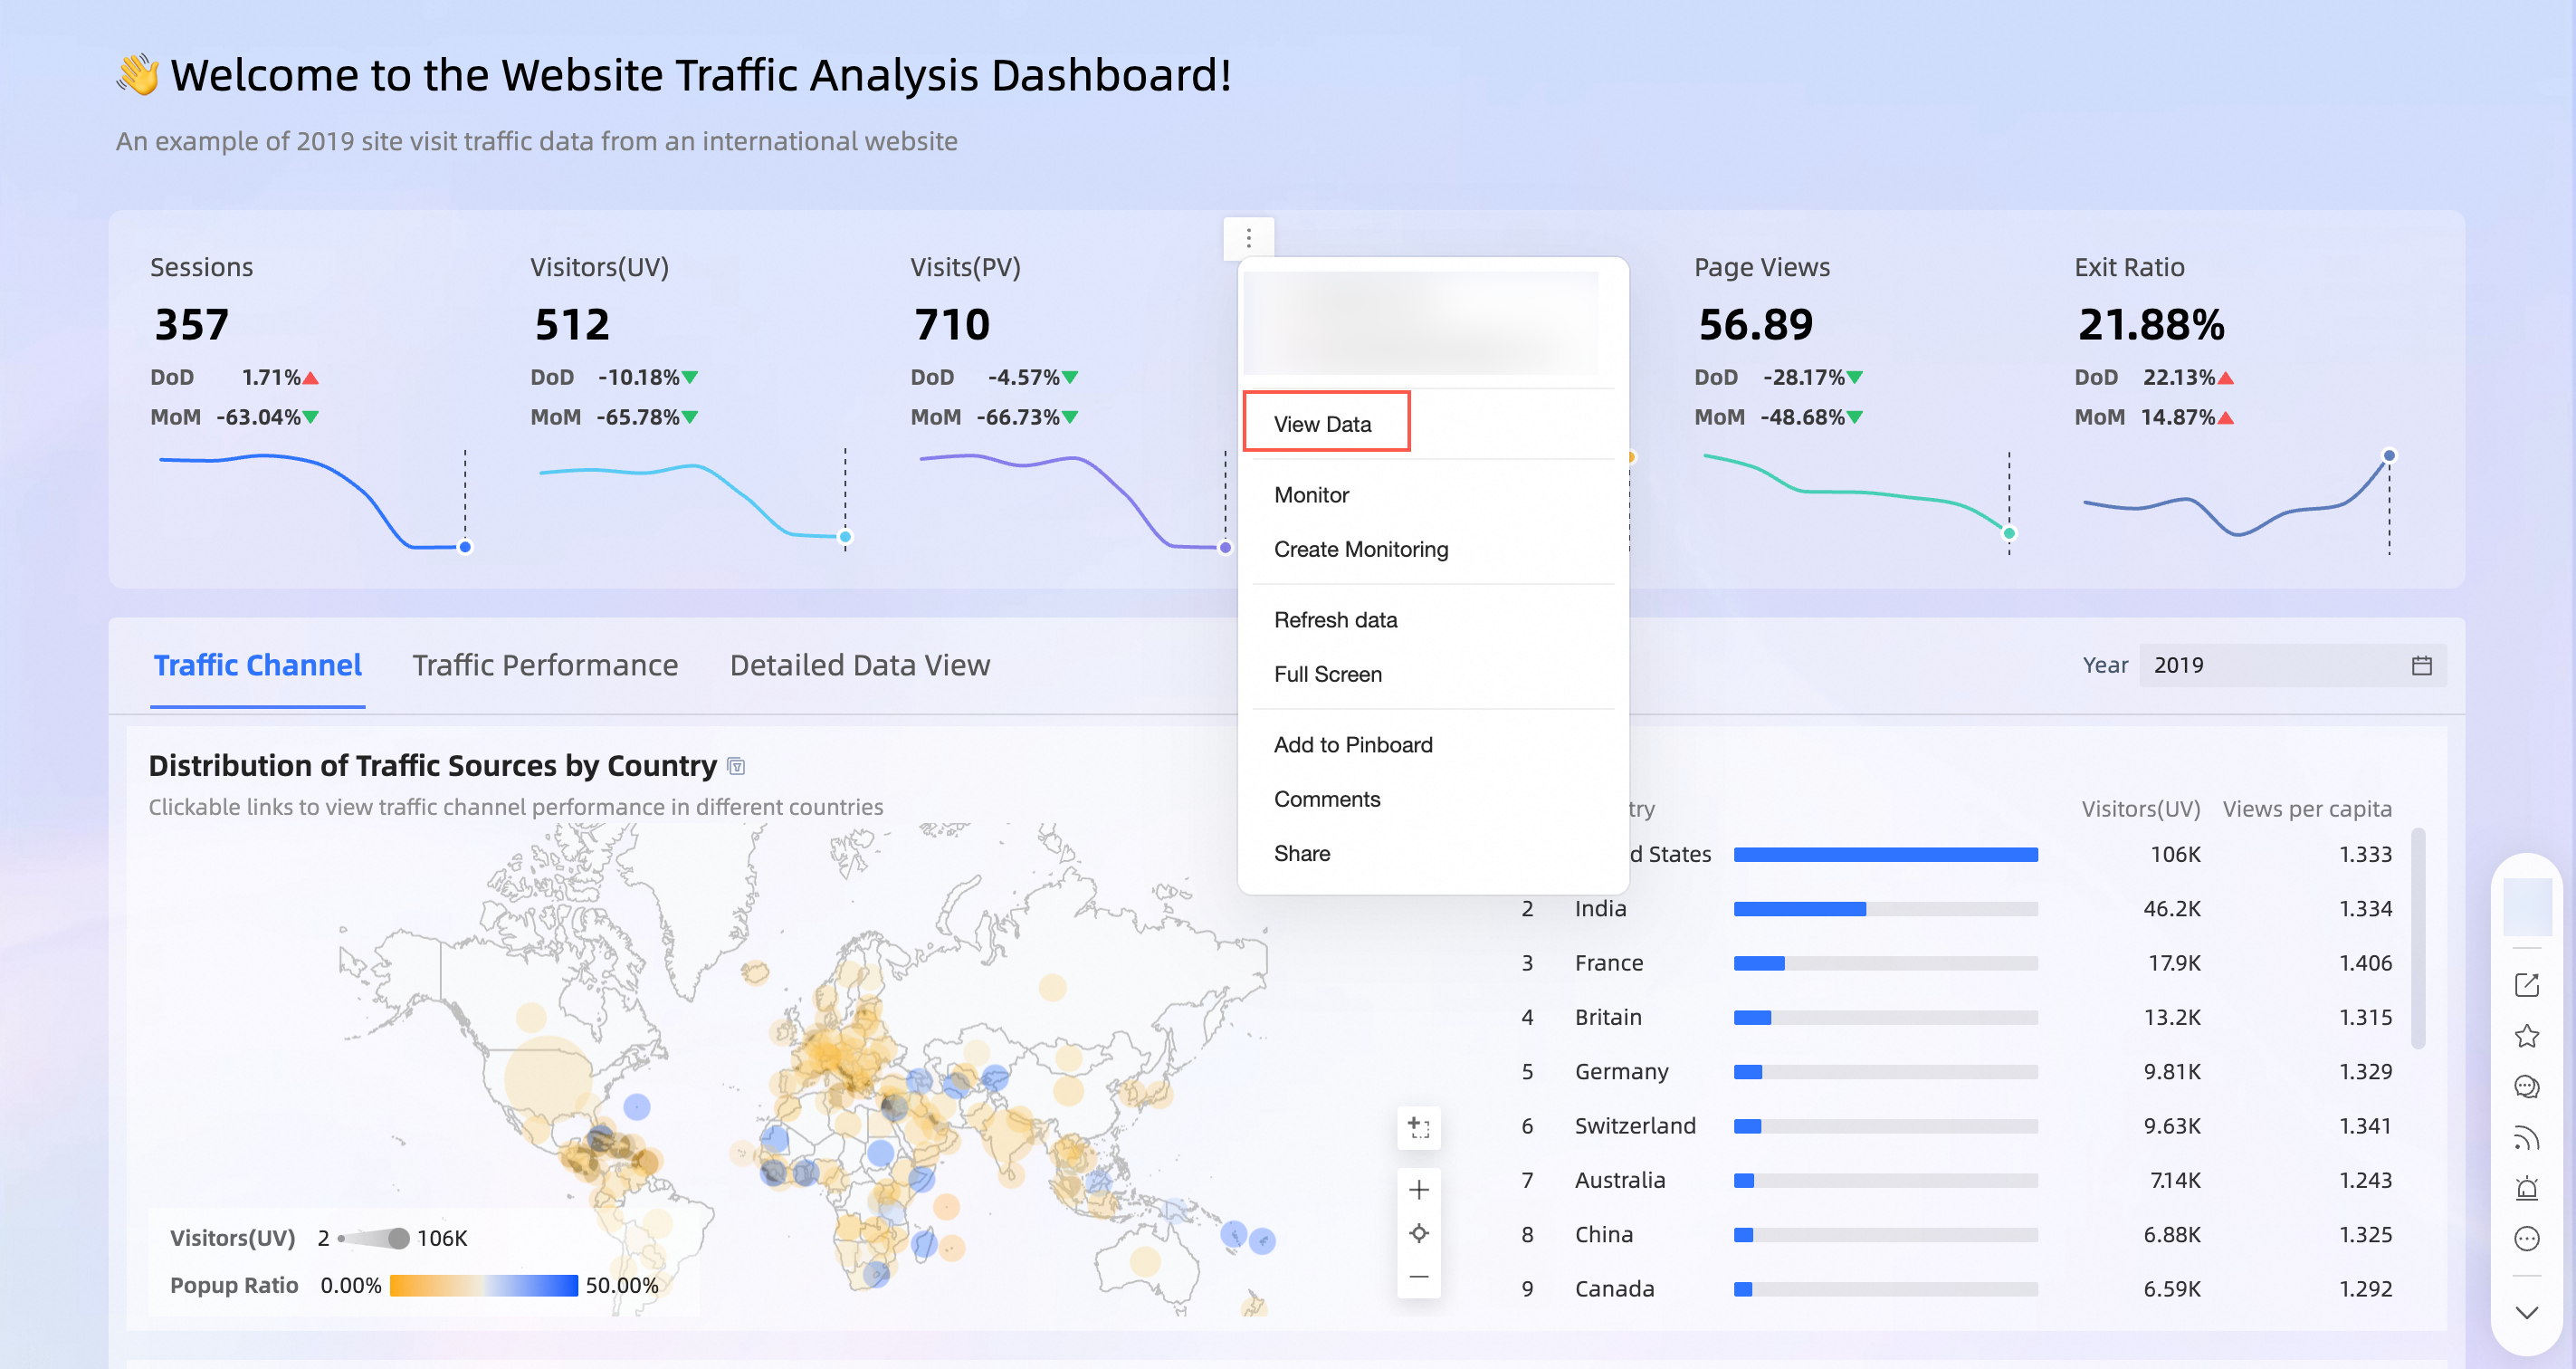Viewport: 2576px width, 1369px height.
Task: Click the box-select map tool icon
Action: pyautogui.click(x=1418, y=1127)
